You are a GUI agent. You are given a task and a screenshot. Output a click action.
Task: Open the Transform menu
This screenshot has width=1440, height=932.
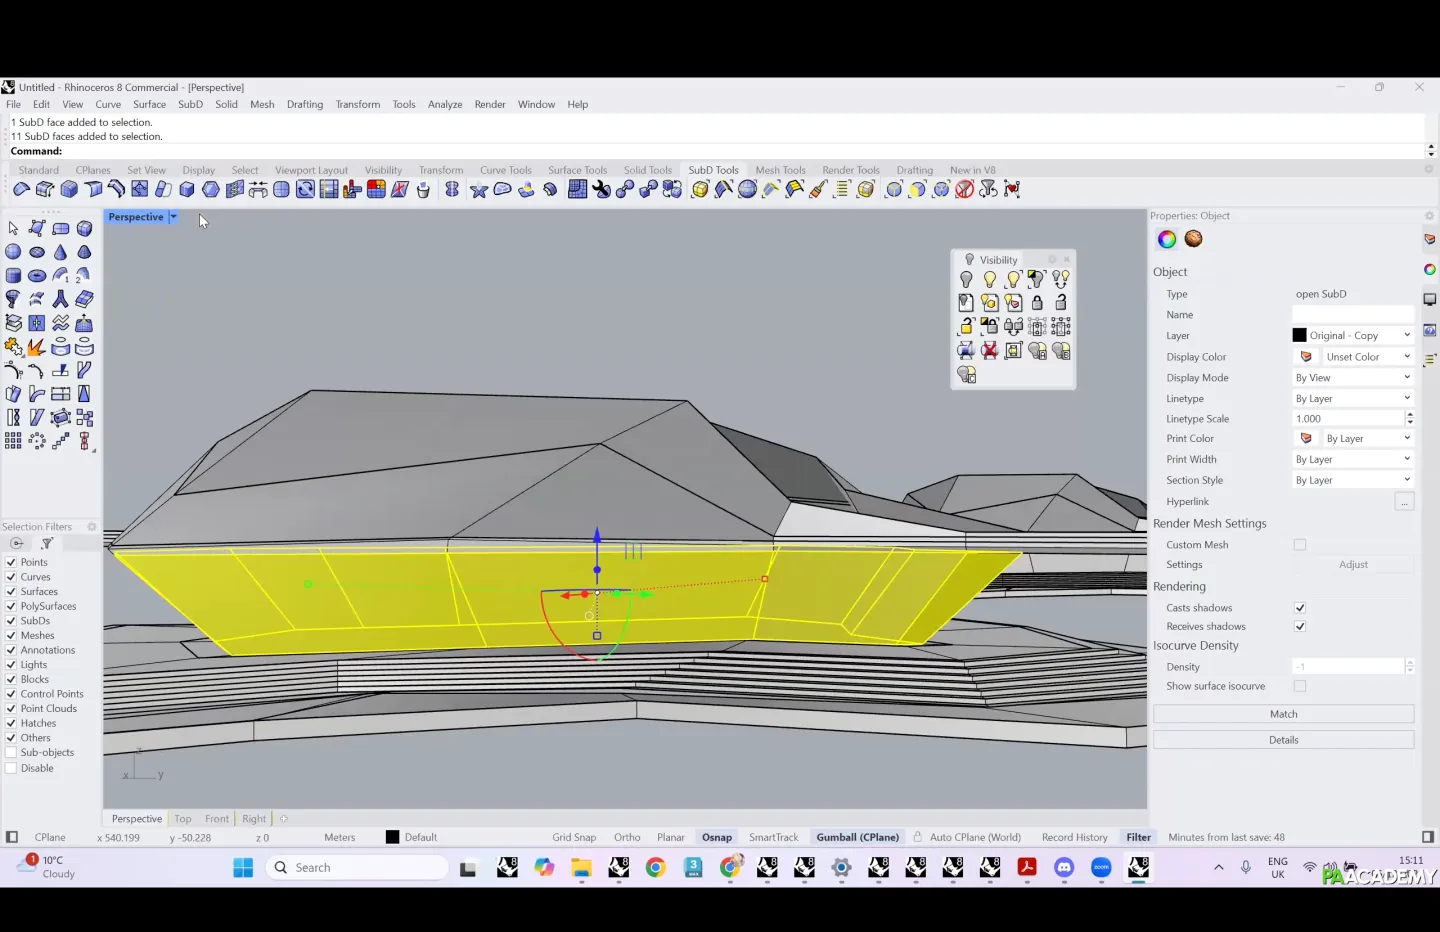pos(357,104)
